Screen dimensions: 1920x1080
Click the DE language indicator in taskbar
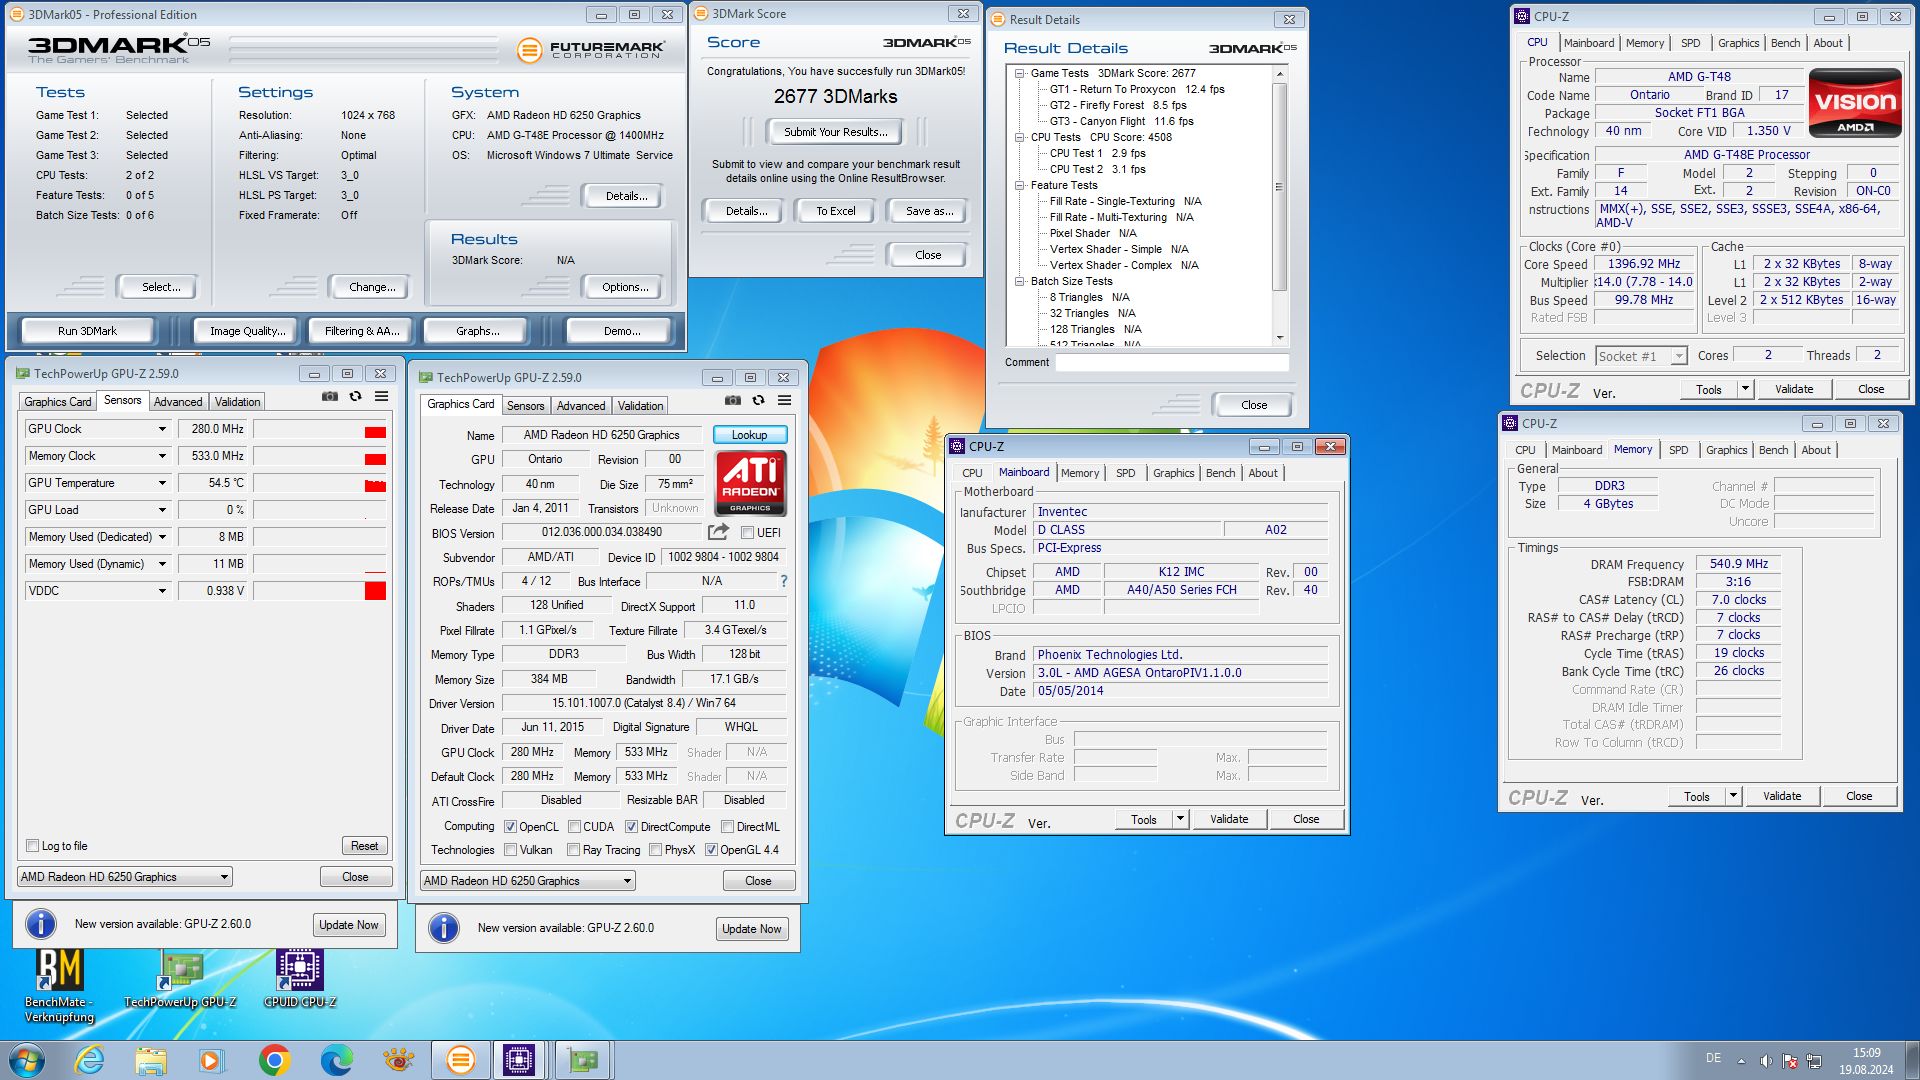(1713, 1058)
